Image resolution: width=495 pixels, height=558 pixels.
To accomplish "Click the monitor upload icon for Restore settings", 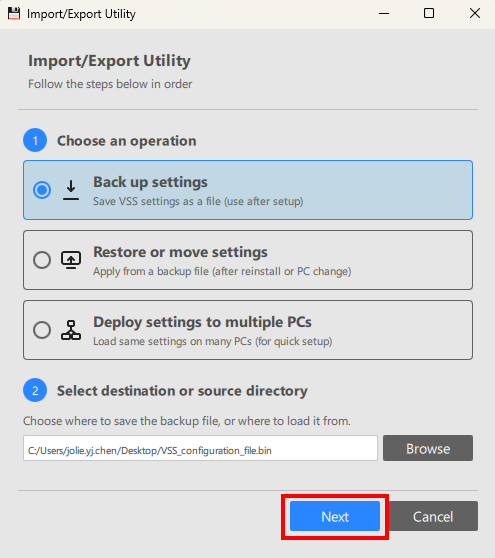I will click(x=71, y=260).
